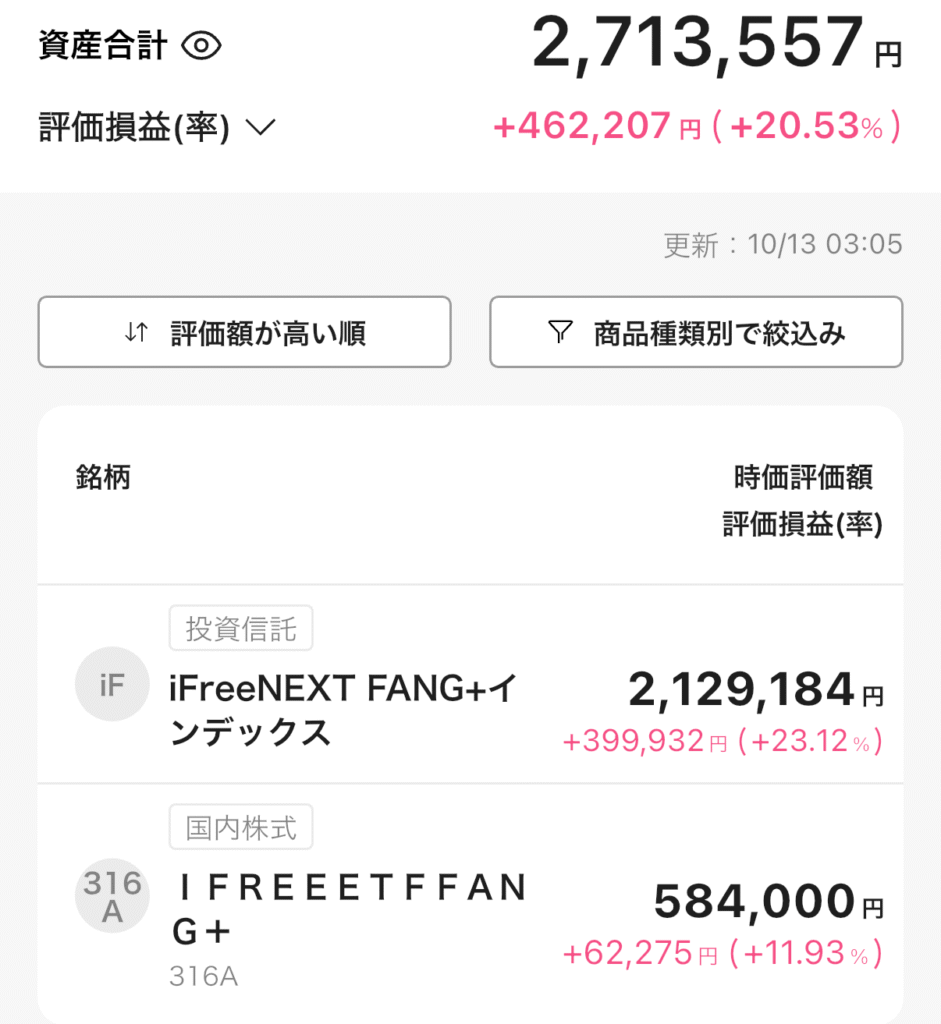Select the 投資信託 category tag
The height and width of the screenshot is (1024, 941).
point(241,629)
